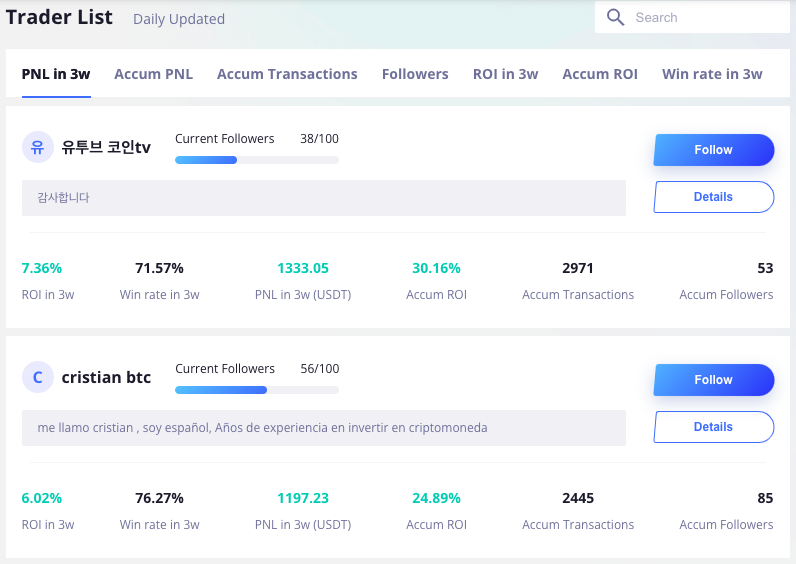Click the cristian btc avatar icon

tap(38, 377)
